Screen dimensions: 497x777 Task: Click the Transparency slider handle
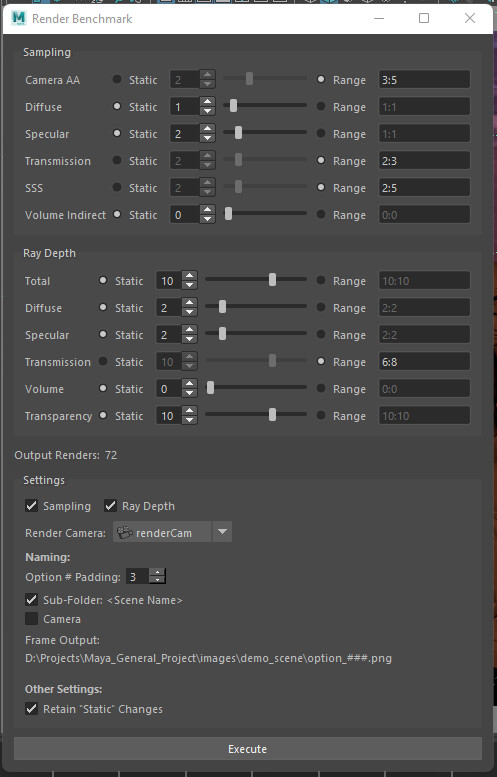pyautogui.click(x=272, y=414)
